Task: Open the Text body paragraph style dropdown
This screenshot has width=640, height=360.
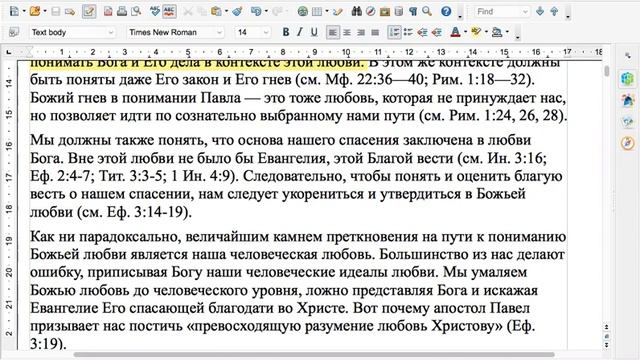Action: [111, 32]
